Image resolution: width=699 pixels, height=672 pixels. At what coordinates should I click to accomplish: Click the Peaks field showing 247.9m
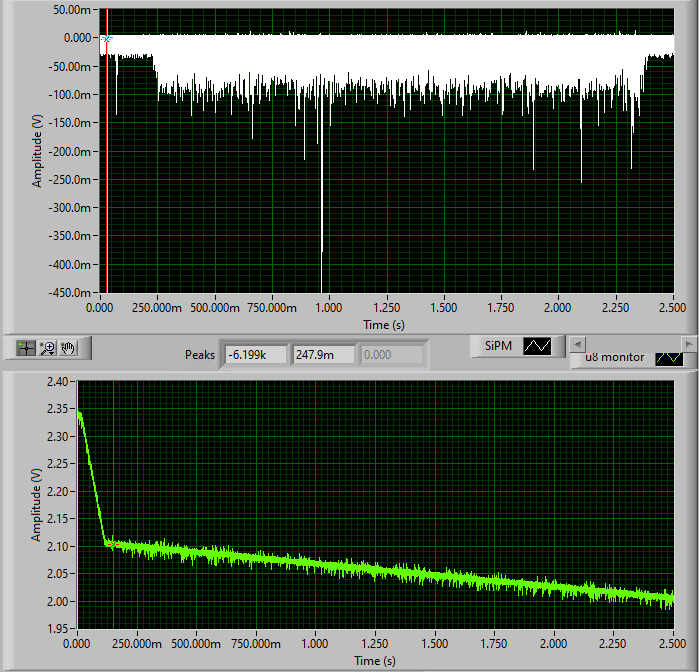tap(323, 355)
